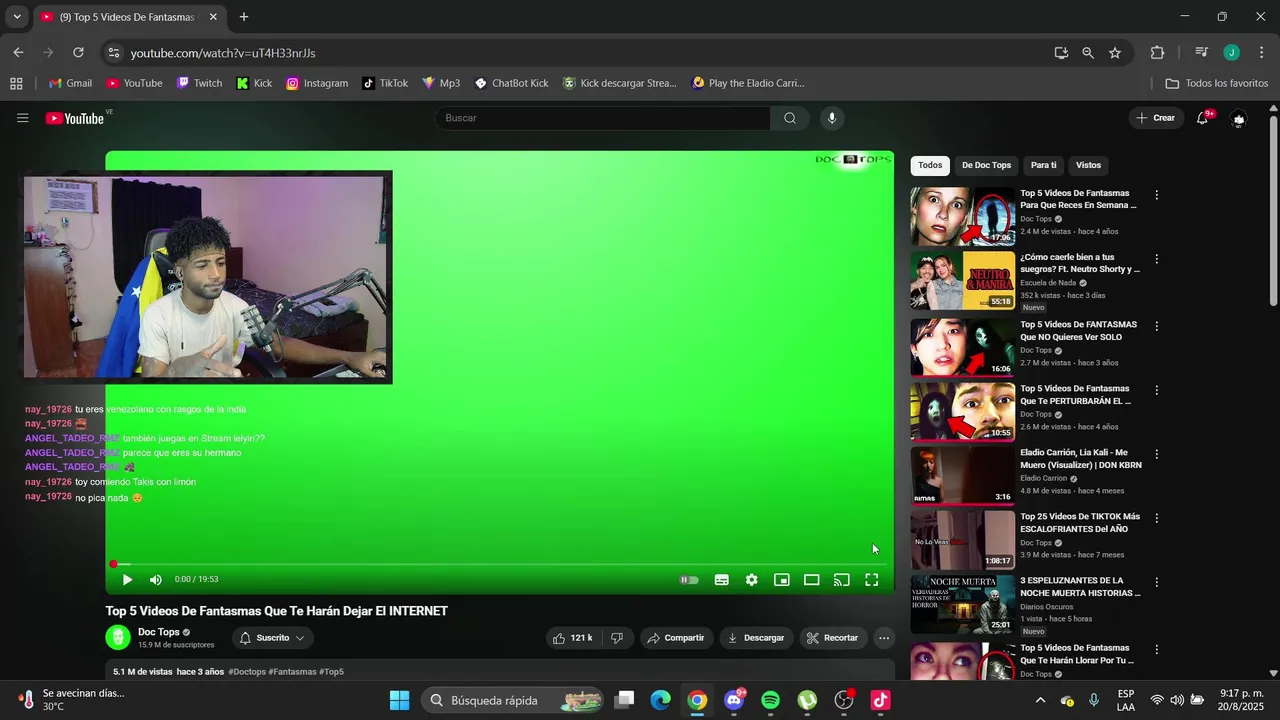Viewport: 1280px width, 720px height.
Task: Open the Suscrito subscription dropdown
Action: (273, 638)
